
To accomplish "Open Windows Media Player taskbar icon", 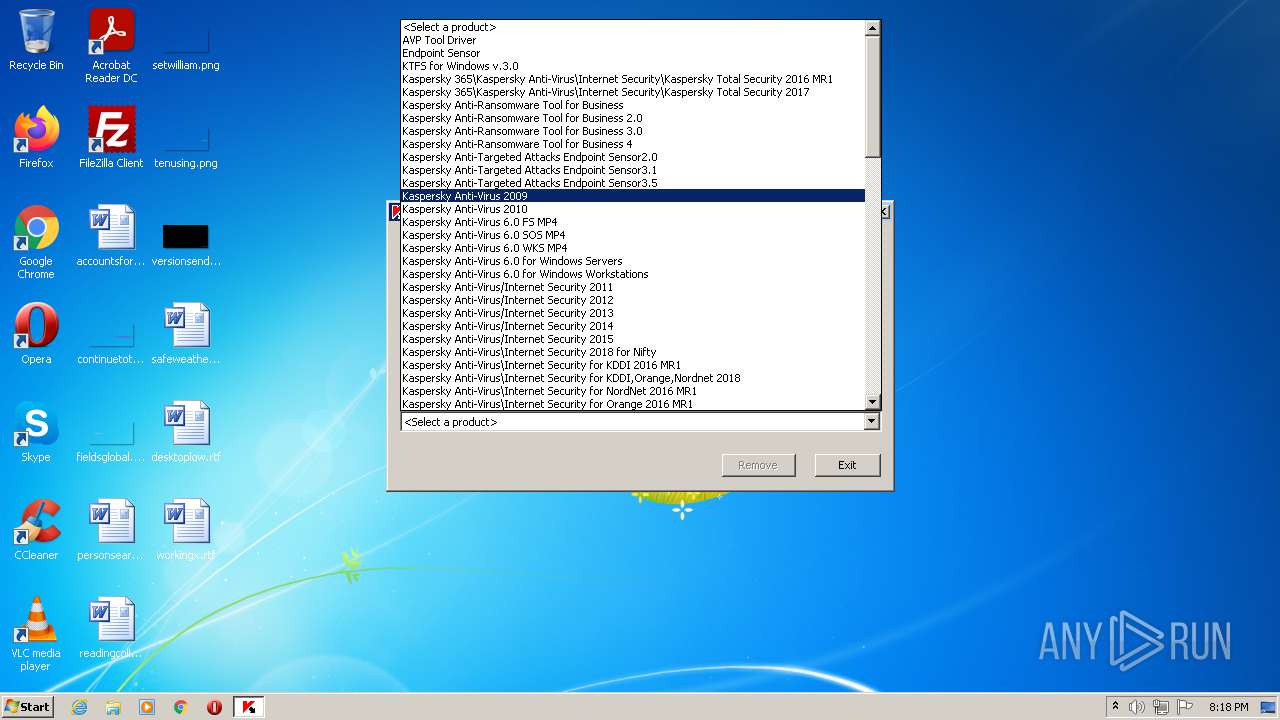I will (147, 707).
